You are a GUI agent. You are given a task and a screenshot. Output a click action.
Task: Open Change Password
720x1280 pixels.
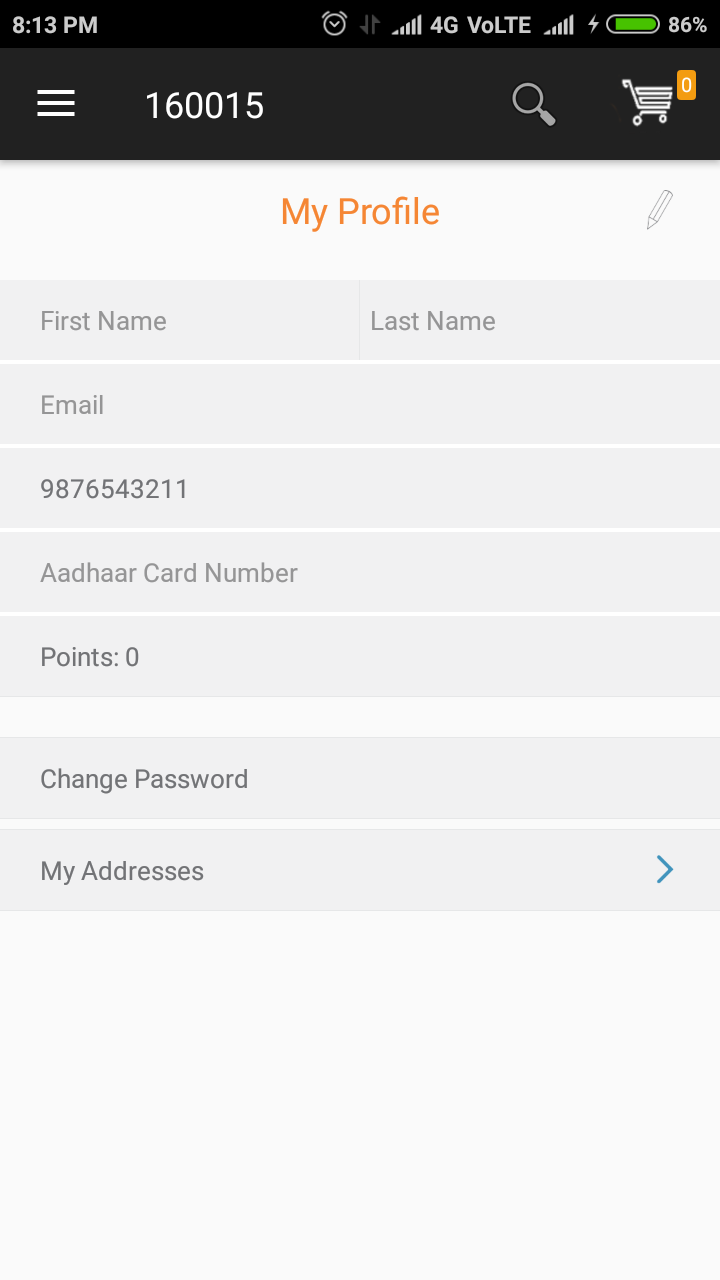360,778
